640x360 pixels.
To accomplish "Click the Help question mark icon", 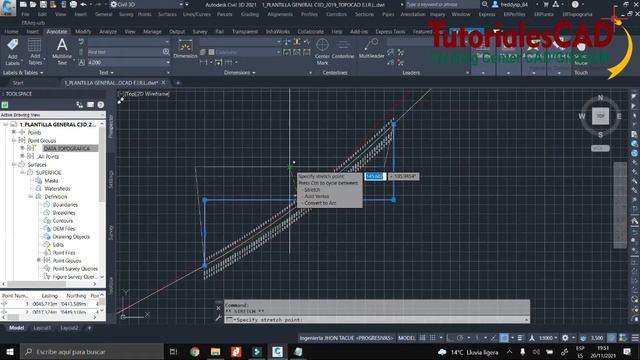I will (575, 4).
